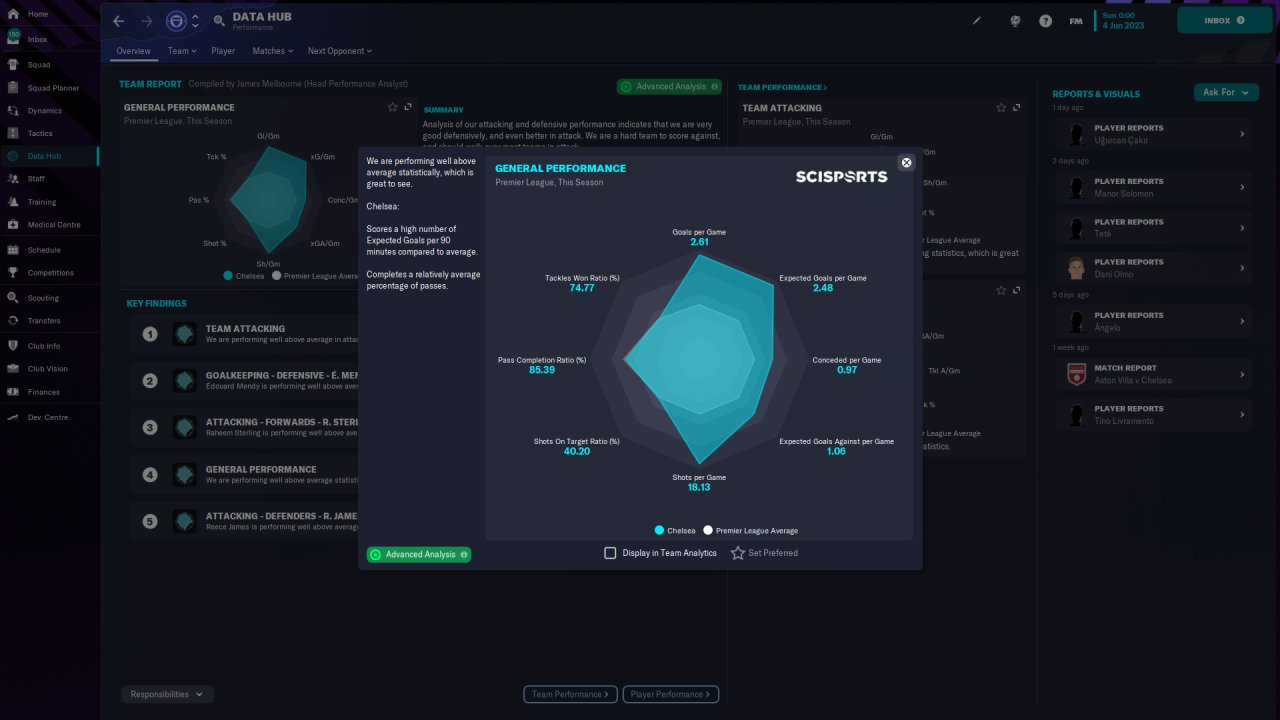
Task: Favourite the Team Attacking card star
Action: (x=1001, y=108)
